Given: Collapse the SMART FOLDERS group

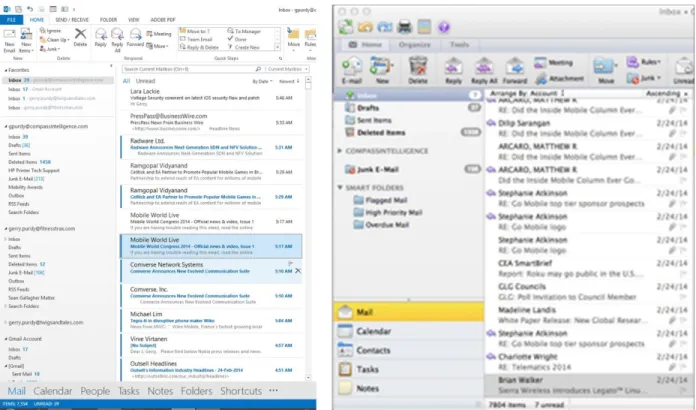Looking at the screenshot, I should (340, 188).
